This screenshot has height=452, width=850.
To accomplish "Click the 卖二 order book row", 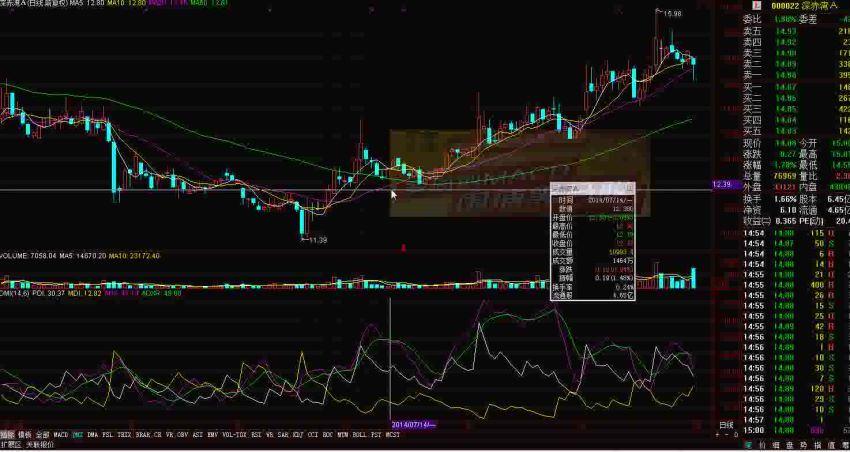I will (796, 64).
